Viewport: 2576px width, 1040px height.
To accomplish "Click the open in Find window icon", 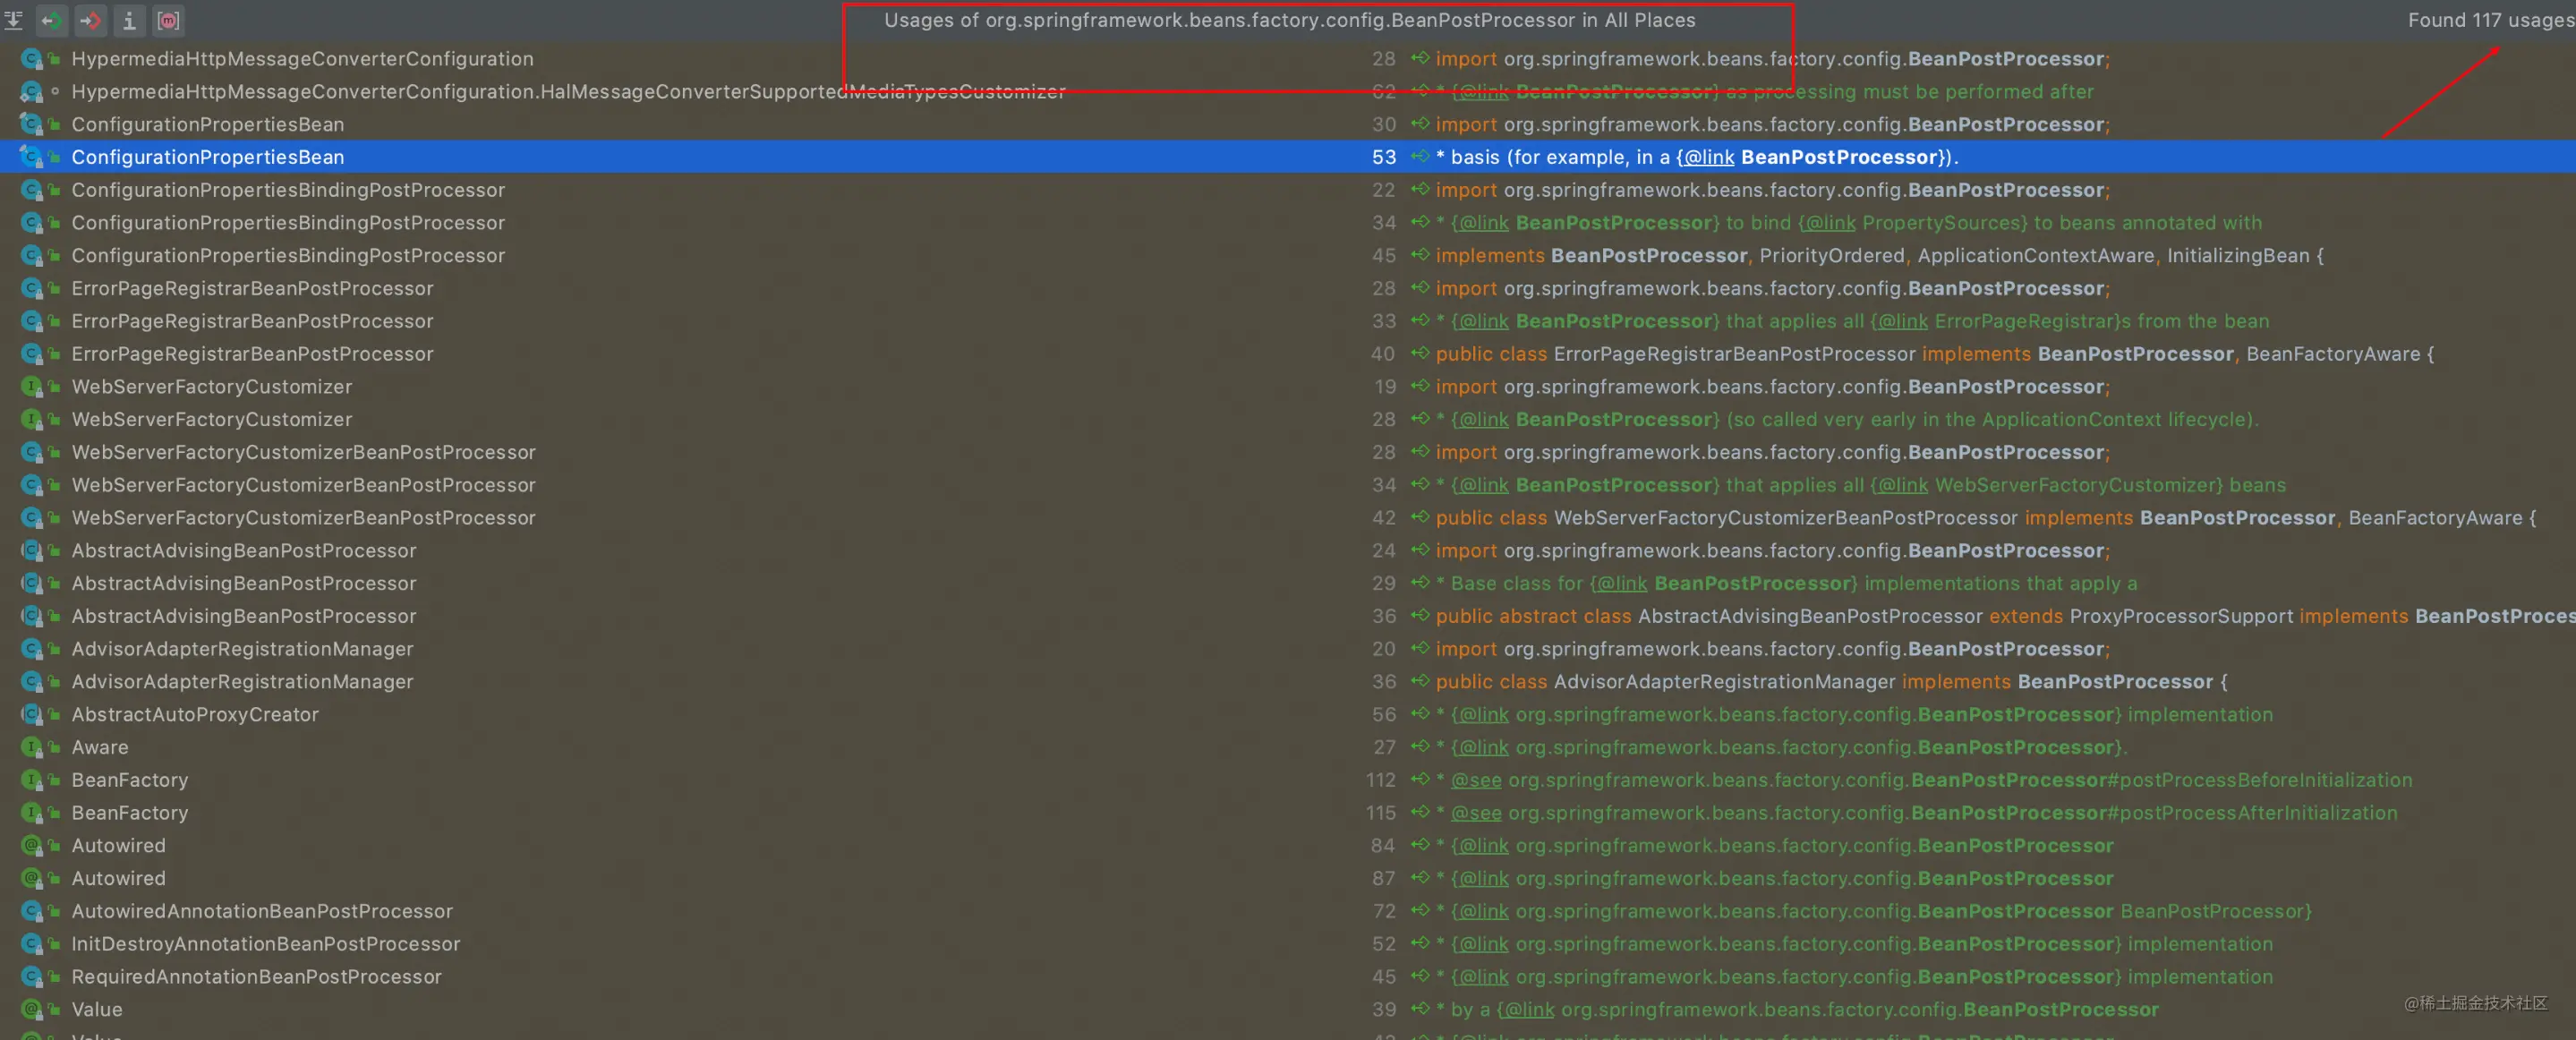I will pyautogui.click(x=14, y=20).
